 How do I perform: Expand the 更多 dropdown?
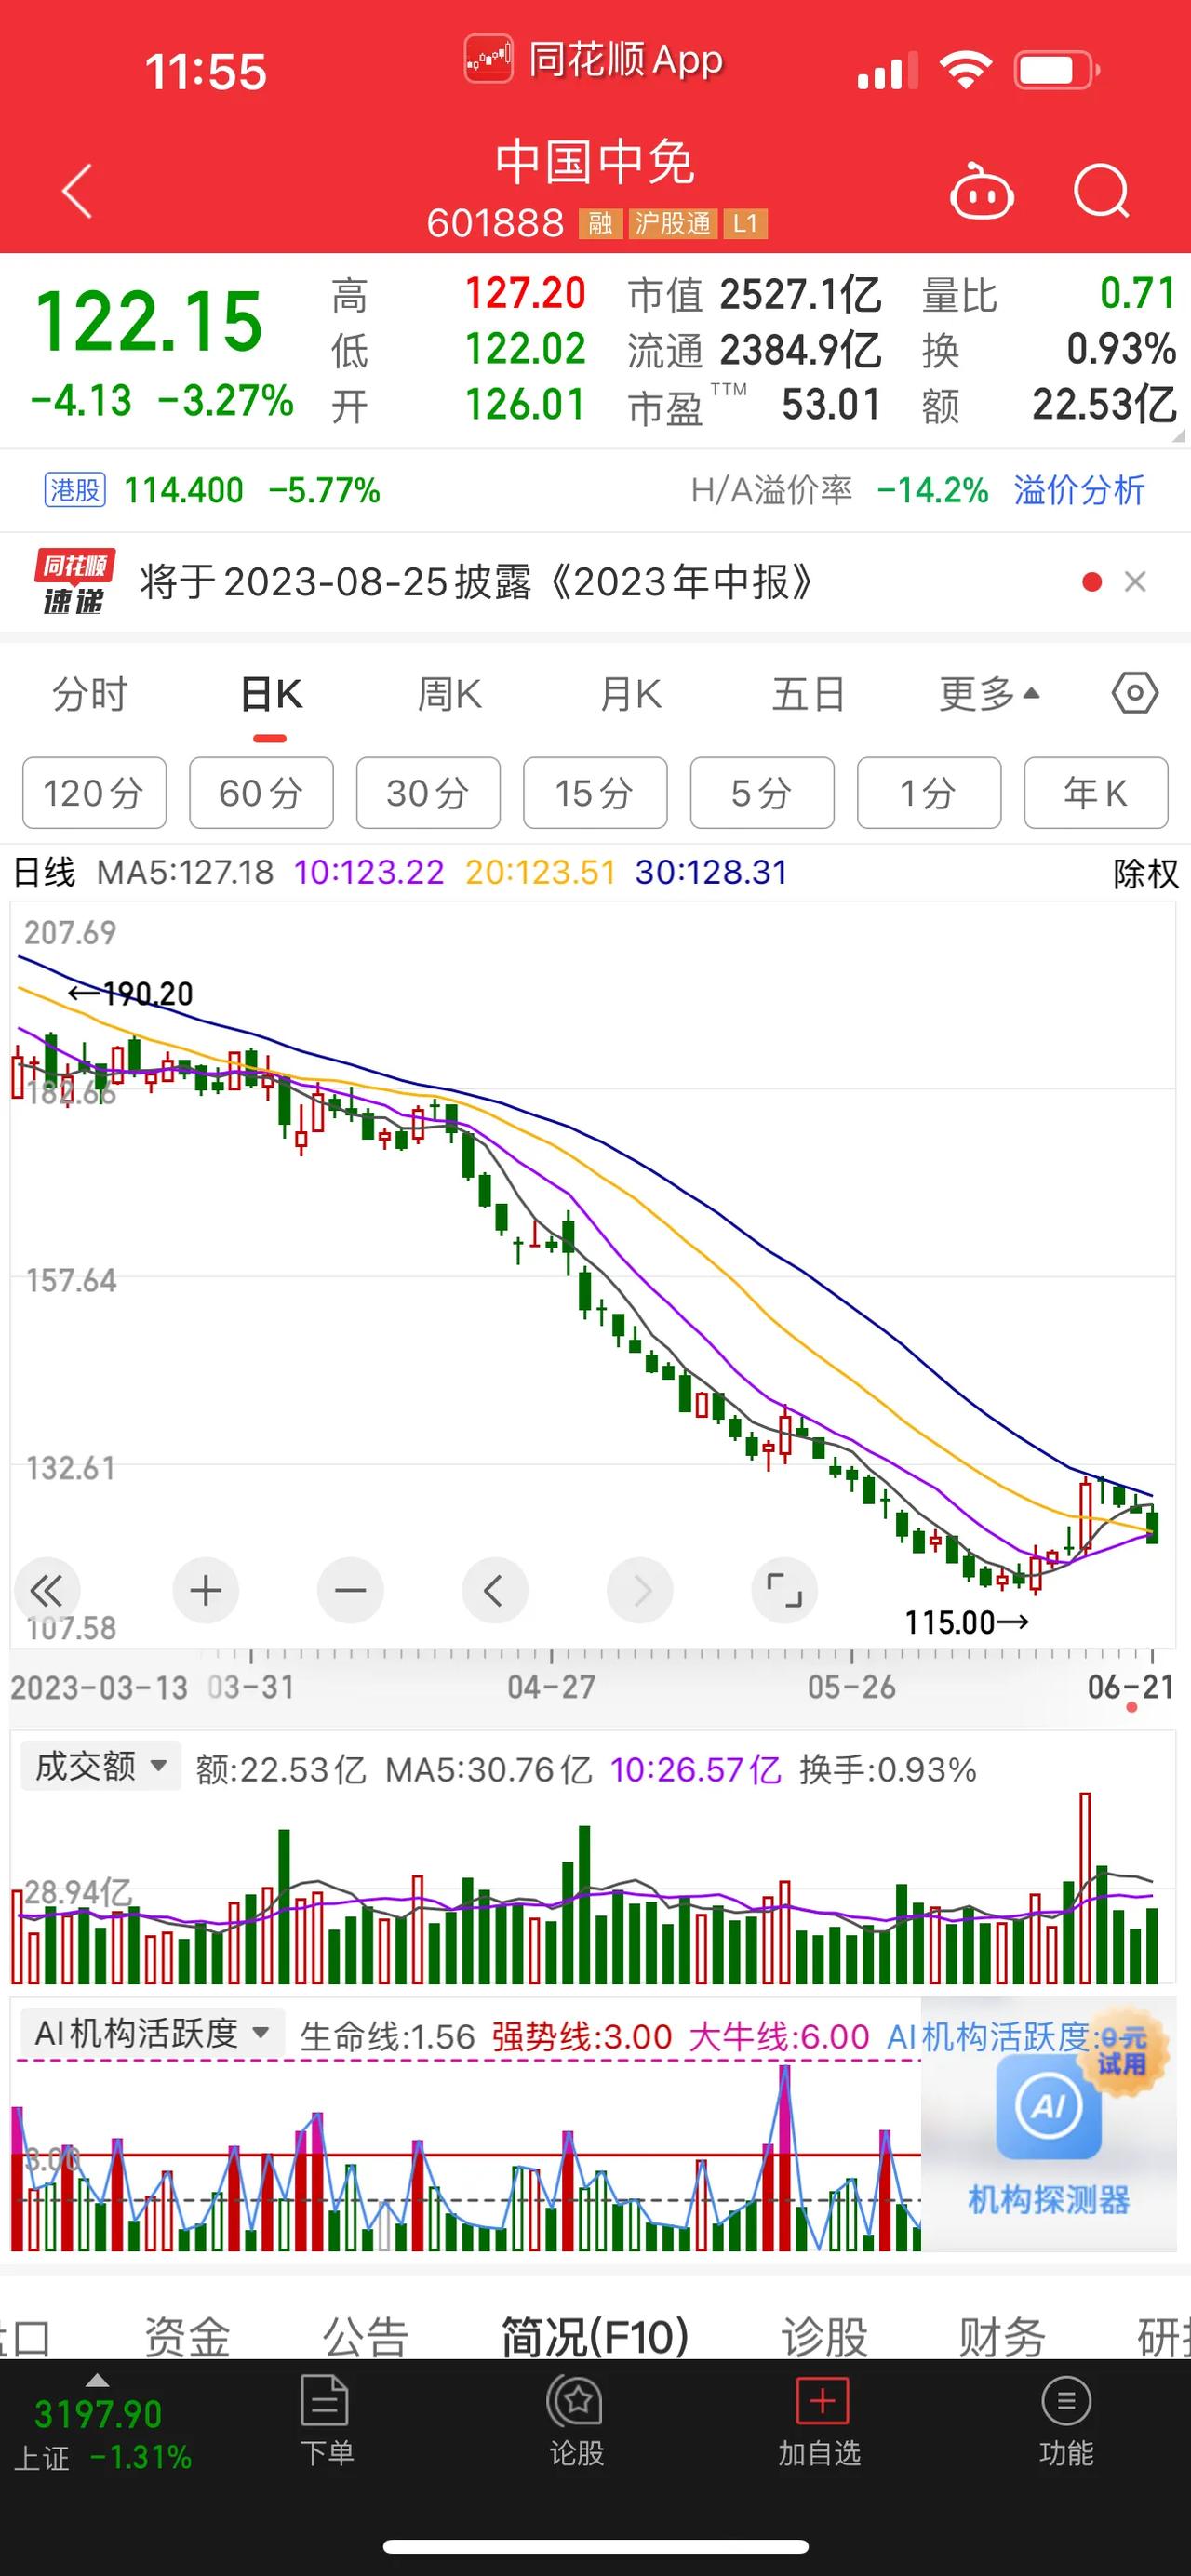pyautogui.click(x=989, y=694)
